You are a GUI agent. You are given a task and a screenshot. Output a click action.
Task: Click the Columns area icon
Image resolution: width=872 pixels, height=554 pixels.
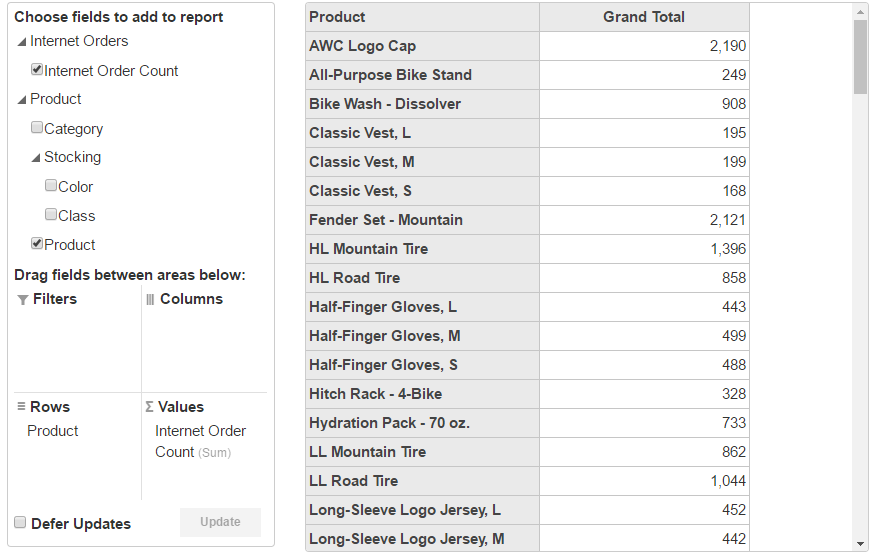pyautogui.click(x=150, y=299)
